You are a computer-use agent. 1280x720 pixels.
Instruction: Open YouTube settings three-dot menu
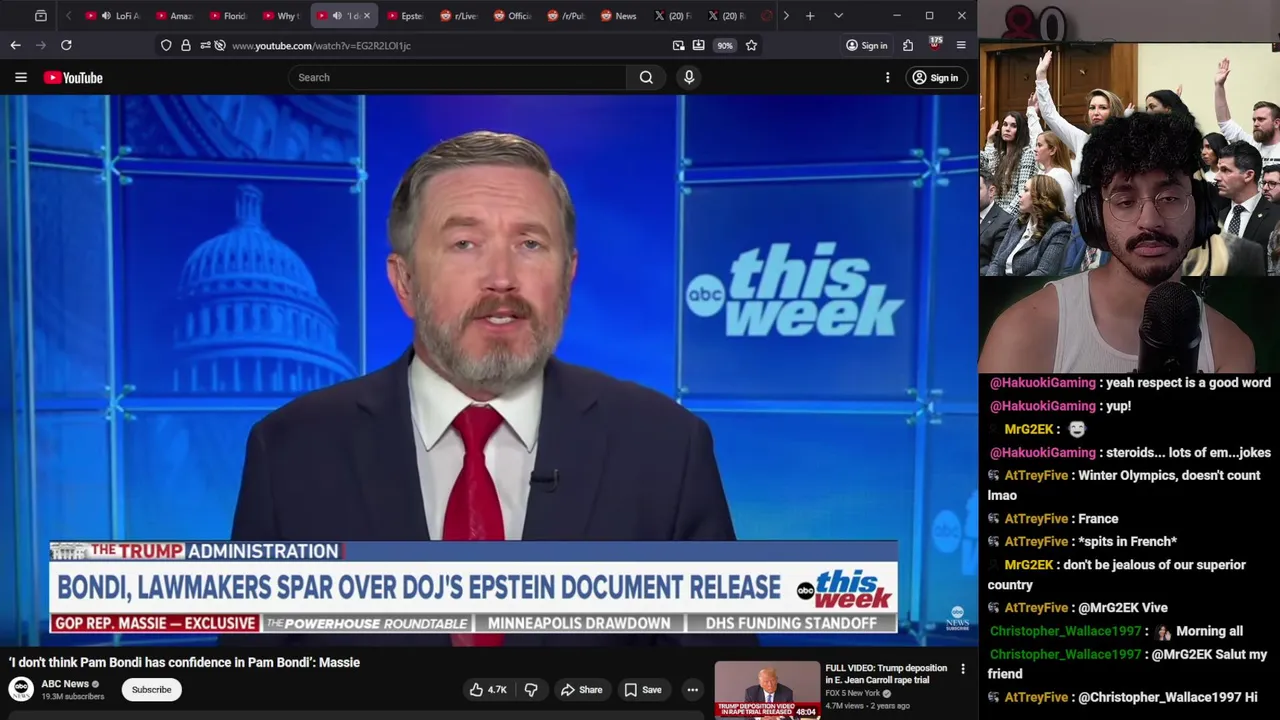[887, 77]
